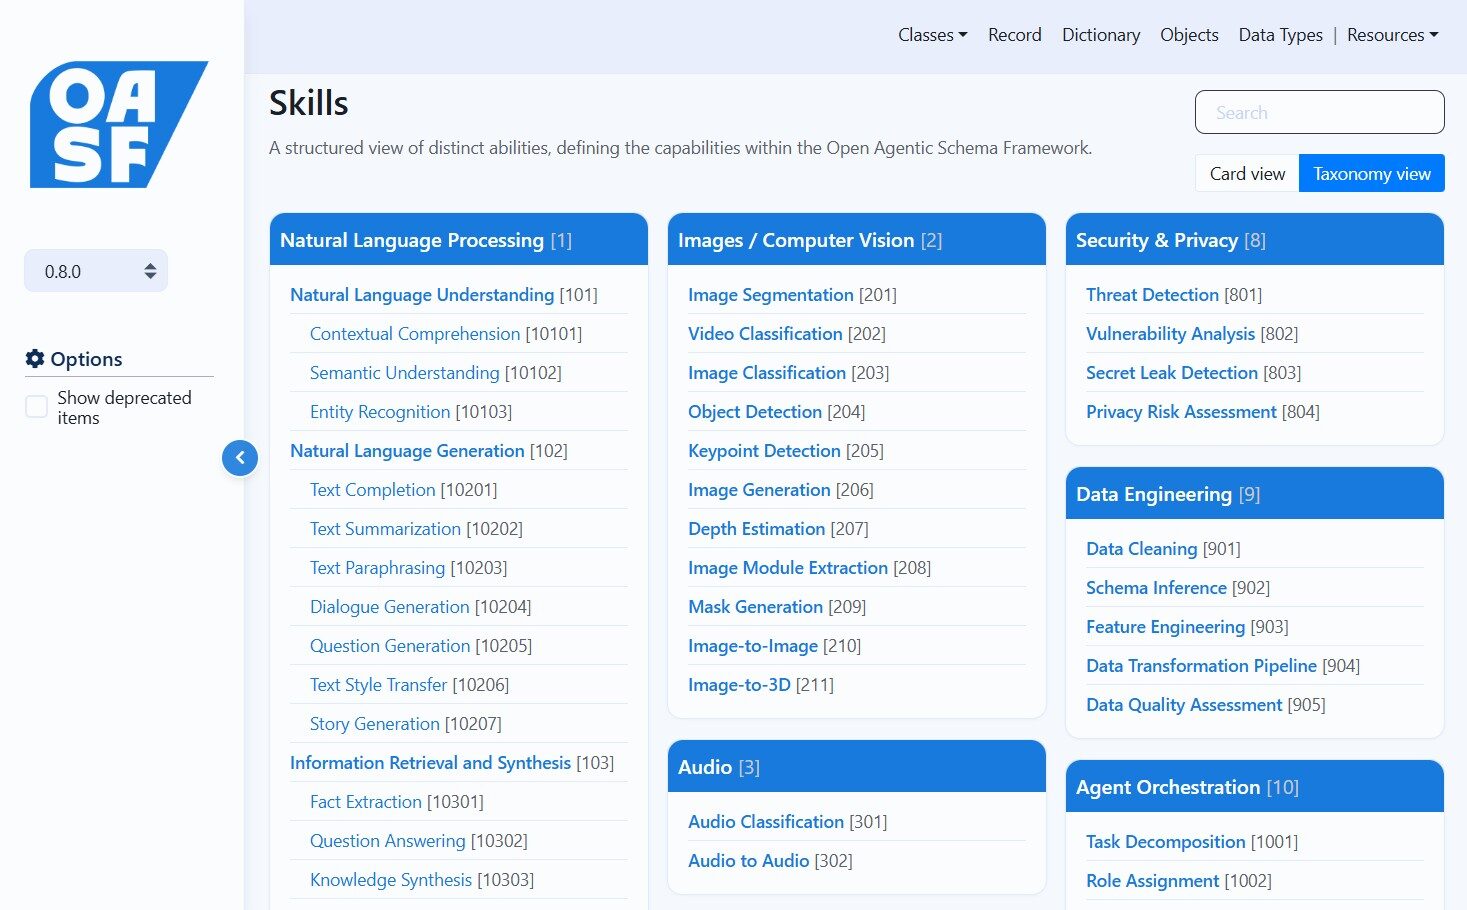Click the Data Engineering category header
Image resolution: width=1467 pixels, height=910 pixels.
tap(1153, 494)
